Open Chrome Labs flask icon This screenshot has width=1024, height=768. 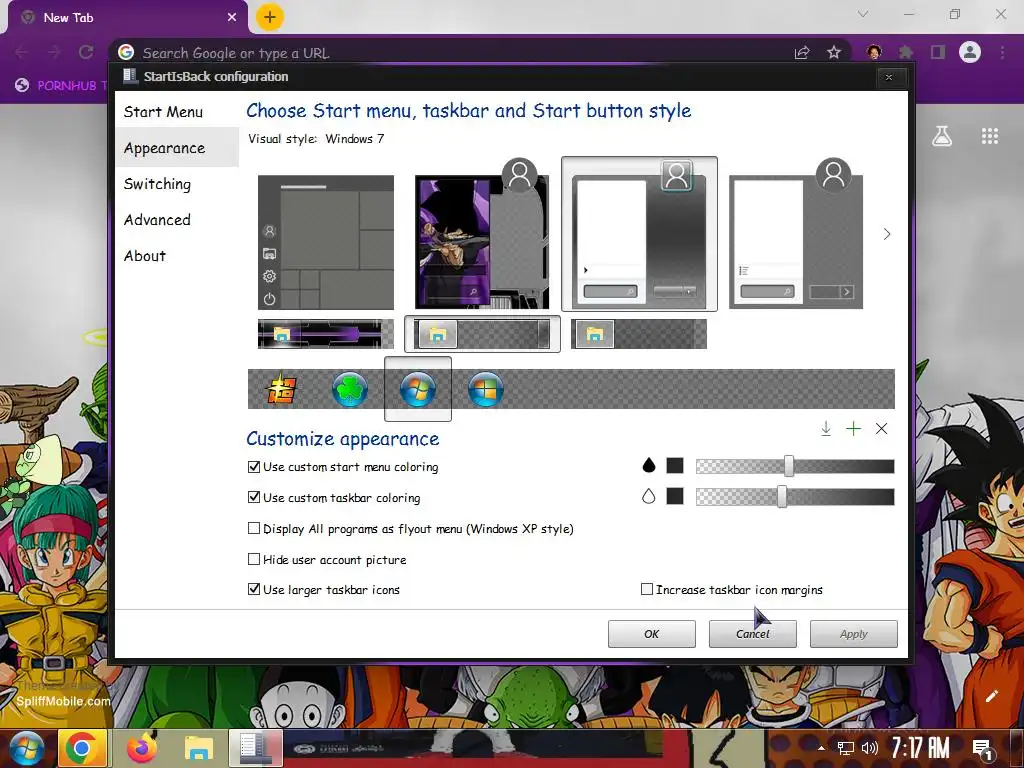coord(942,136)
